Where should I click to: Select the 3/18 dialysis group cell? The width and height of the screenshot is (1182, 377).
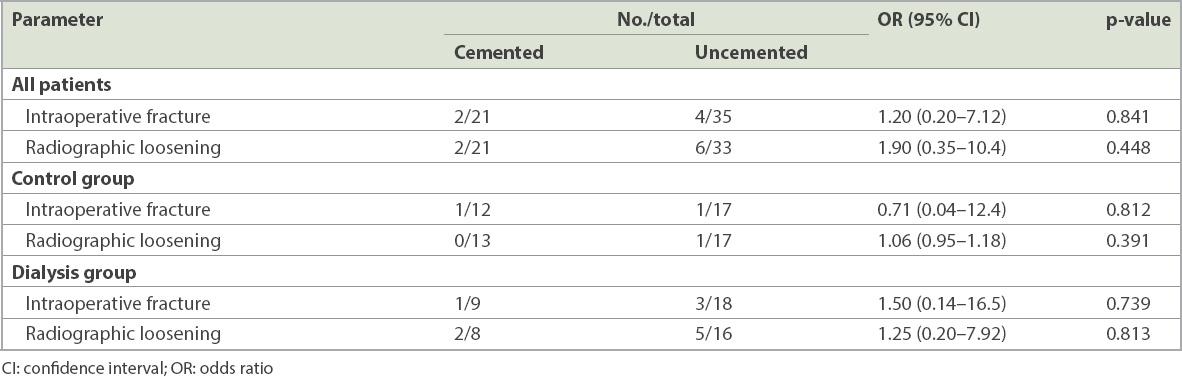pyautogui.click(x=713, y=304)
